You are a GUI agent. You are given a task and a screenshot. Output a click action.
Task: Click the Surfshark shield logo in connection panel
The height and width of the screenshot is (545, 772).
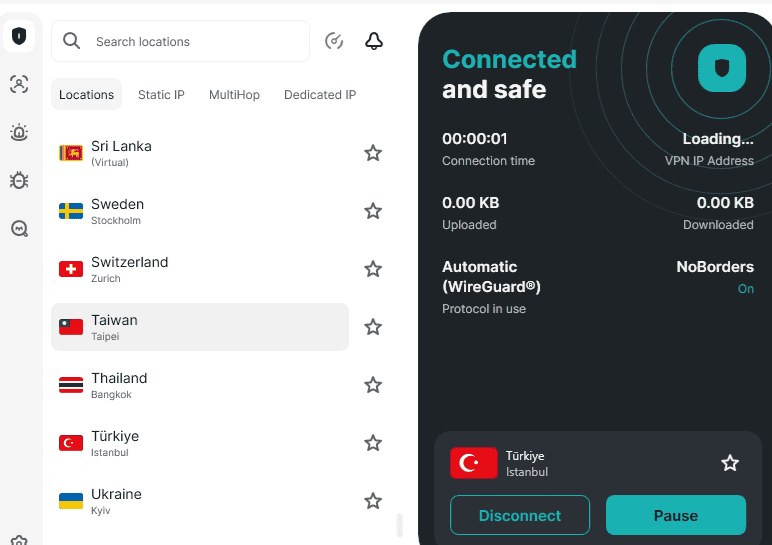721,68
